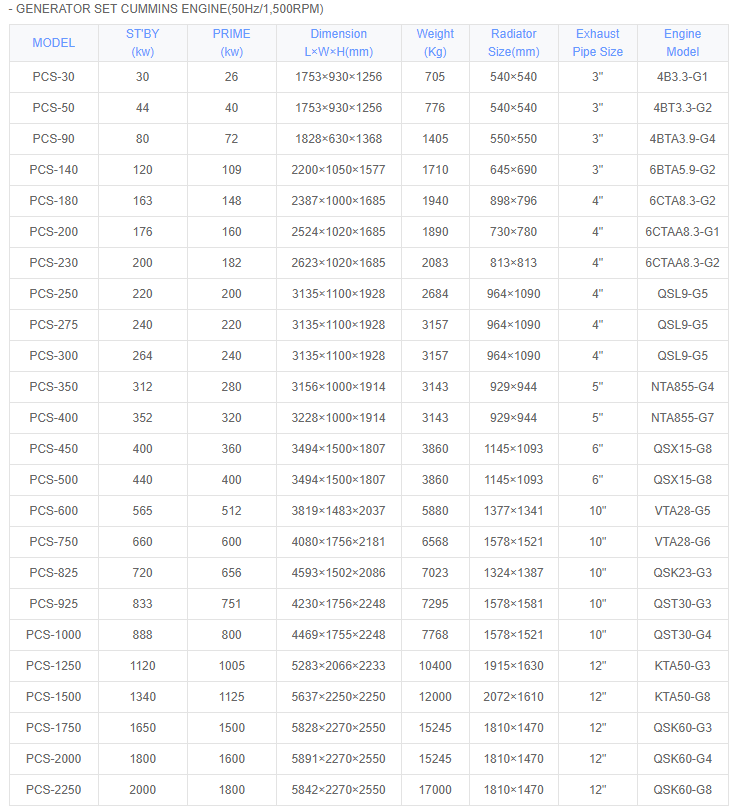This screenshot has height=812, width=735.
Task: Select the PCS-275 model cell
Action: [x=54, y=325]
